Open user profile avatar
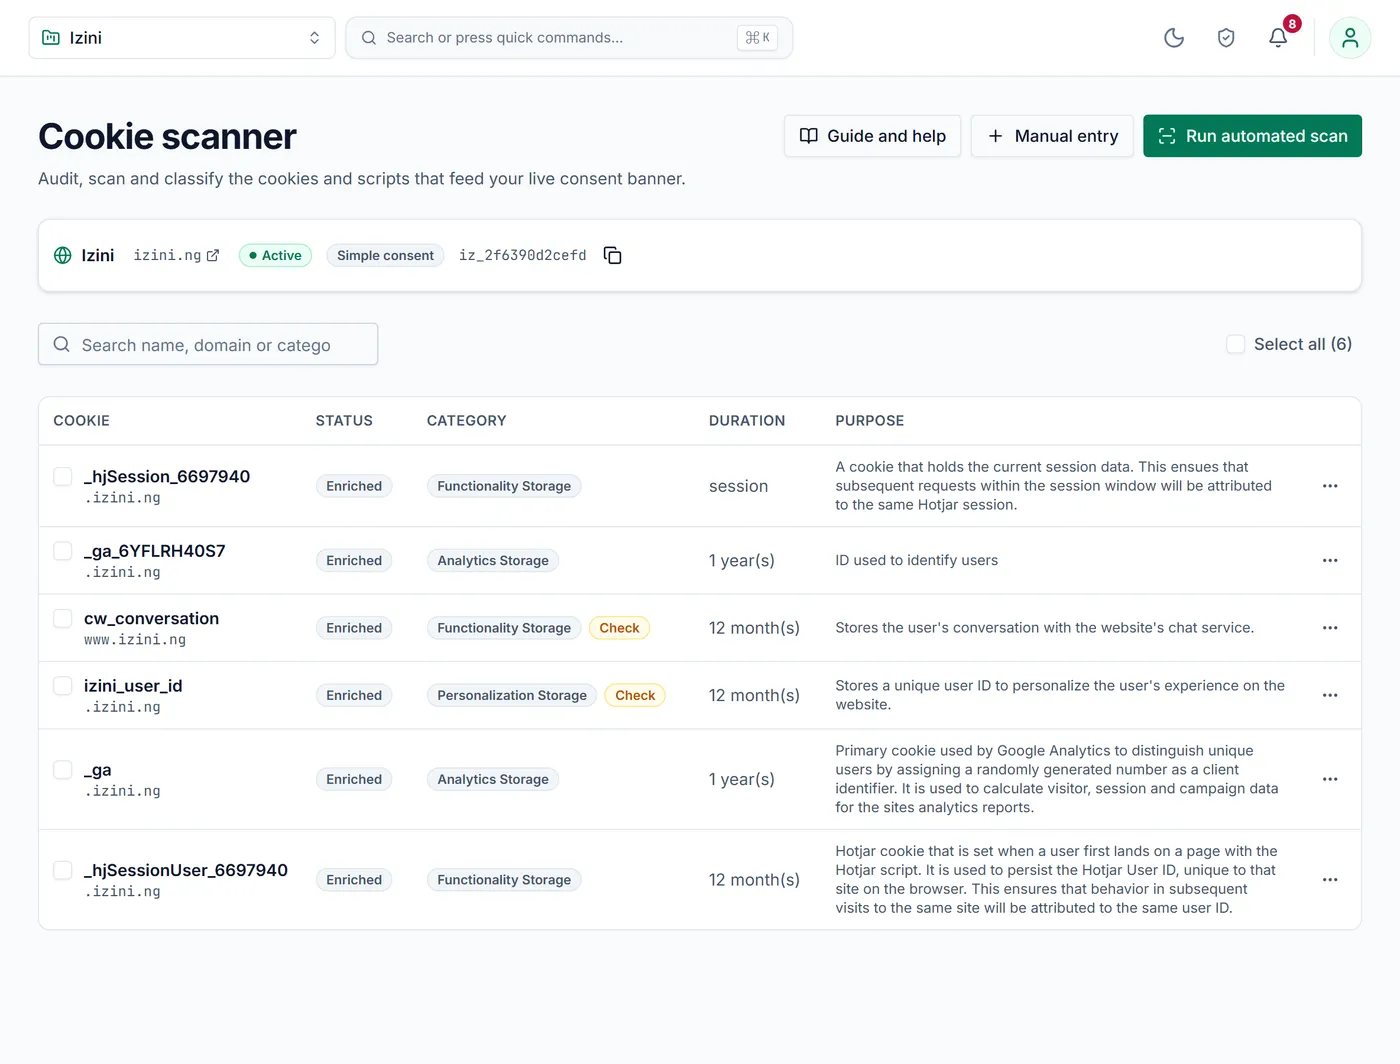 [x=1350, y=38]
